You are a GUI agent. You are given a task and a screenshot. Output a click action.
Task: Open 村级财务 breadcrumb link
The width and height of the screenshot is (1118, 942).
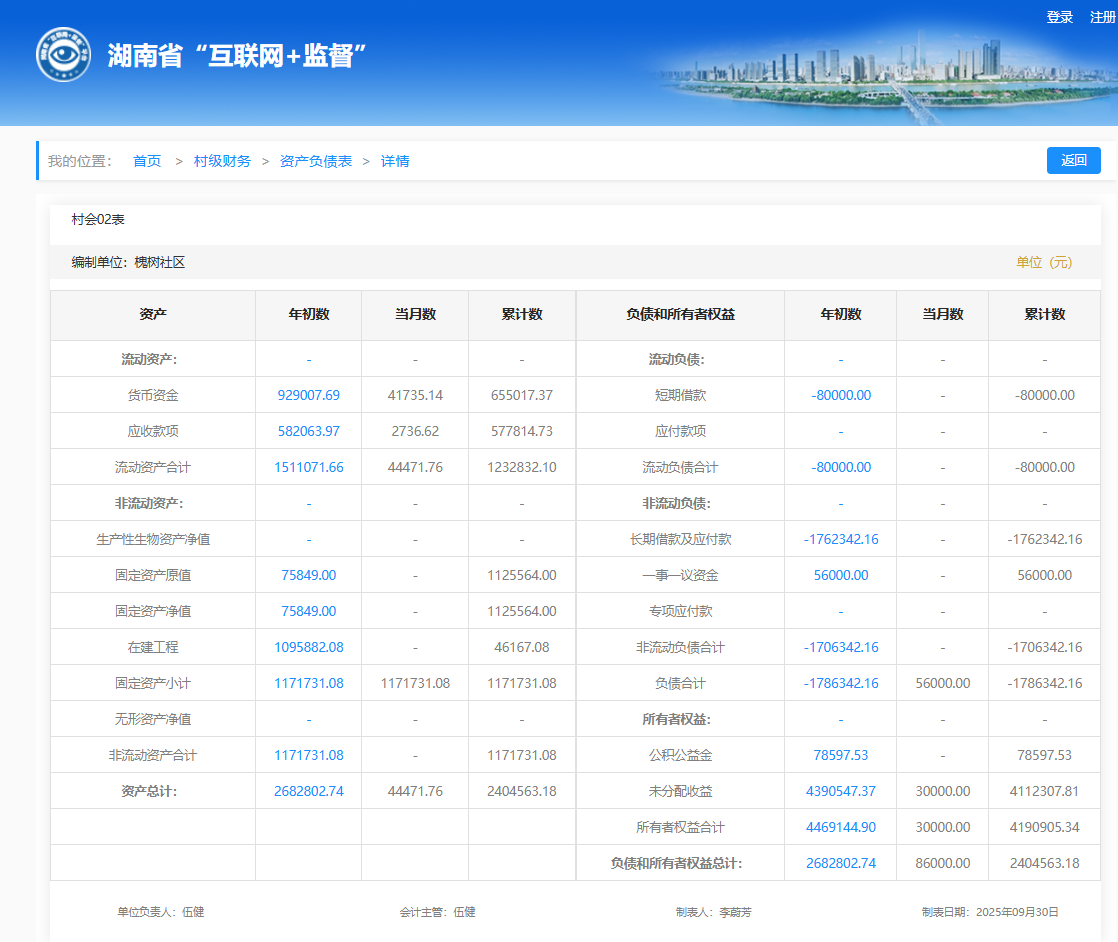tap(222, 161)
